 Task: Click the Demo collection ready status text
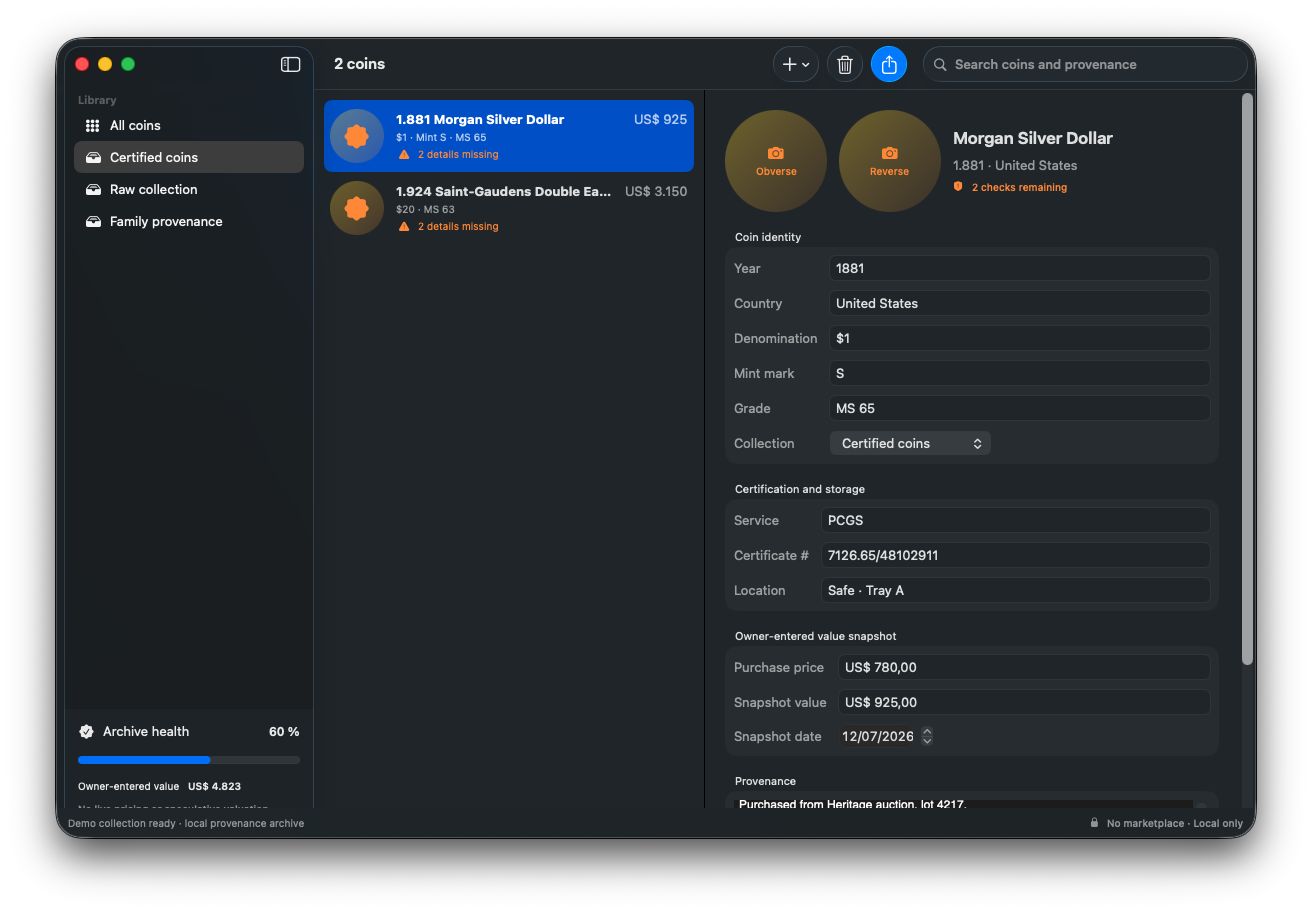(186, 823)
